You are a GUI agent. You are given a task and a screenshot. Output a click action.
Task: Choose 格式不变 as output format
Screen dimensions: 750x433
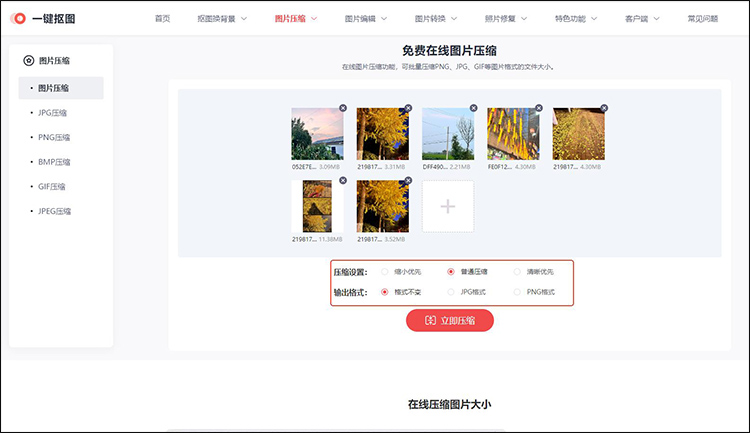pos(385,292)
